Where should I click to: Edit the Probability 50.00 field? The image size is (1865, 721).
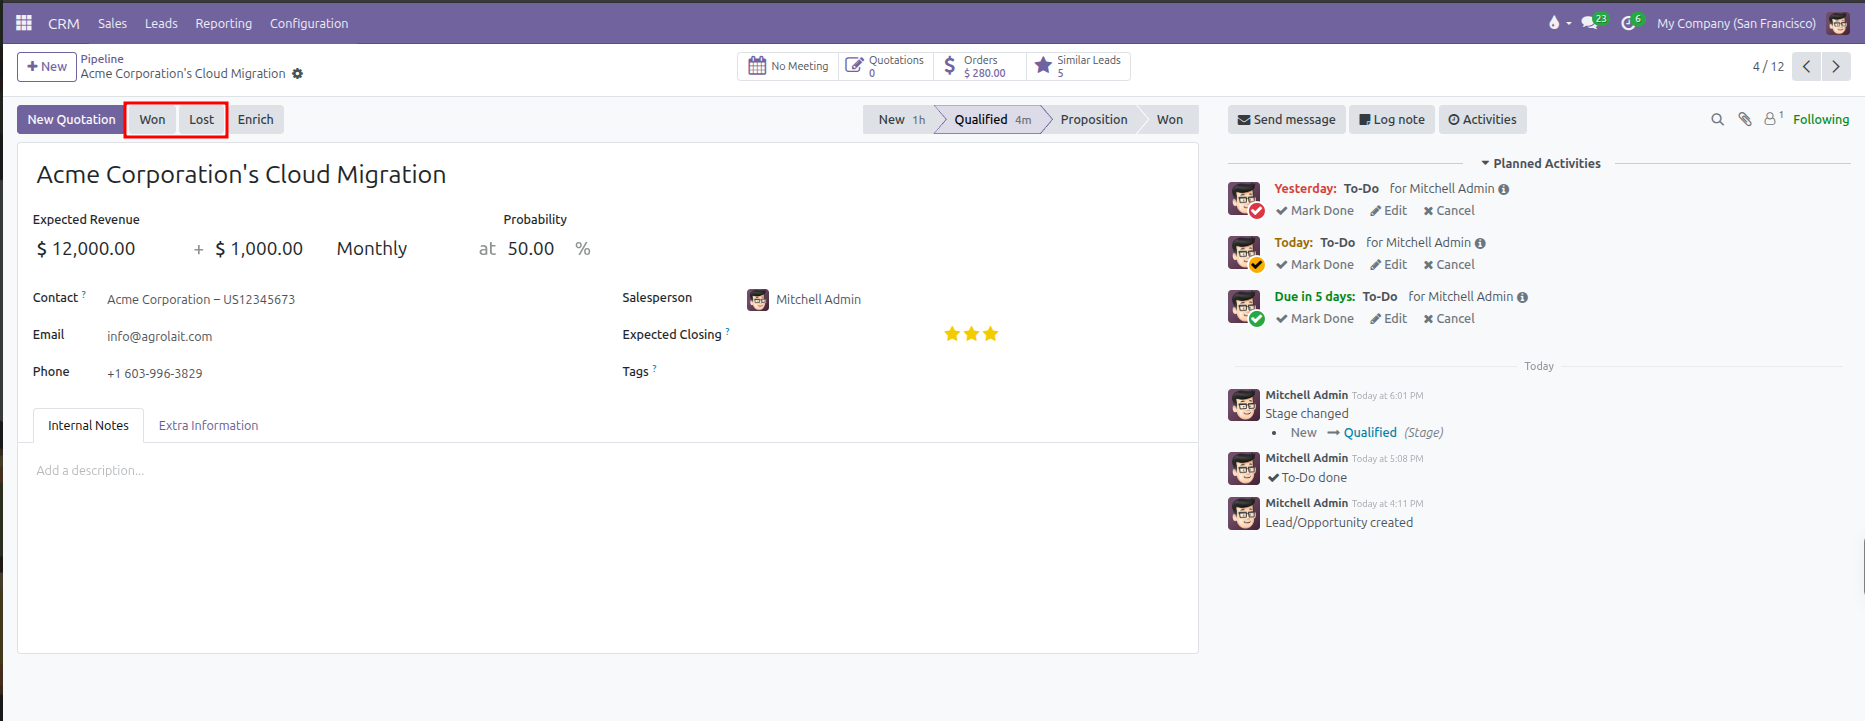point(531,249)
